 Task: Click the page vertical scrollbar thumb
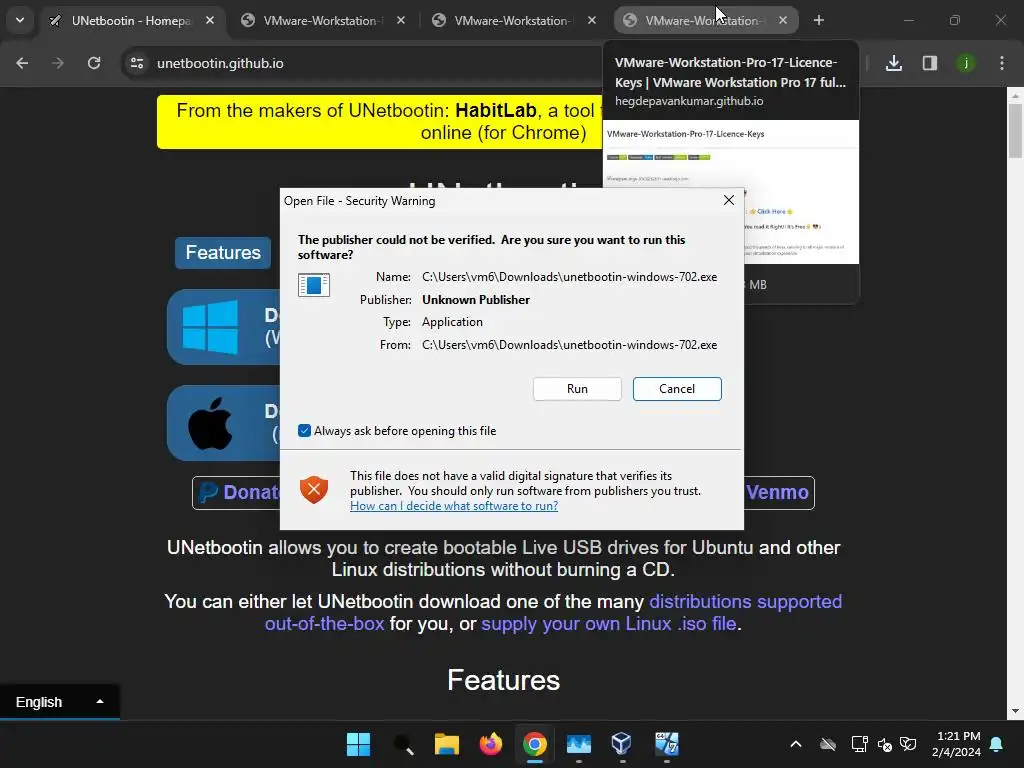(x=1015, y=131)
